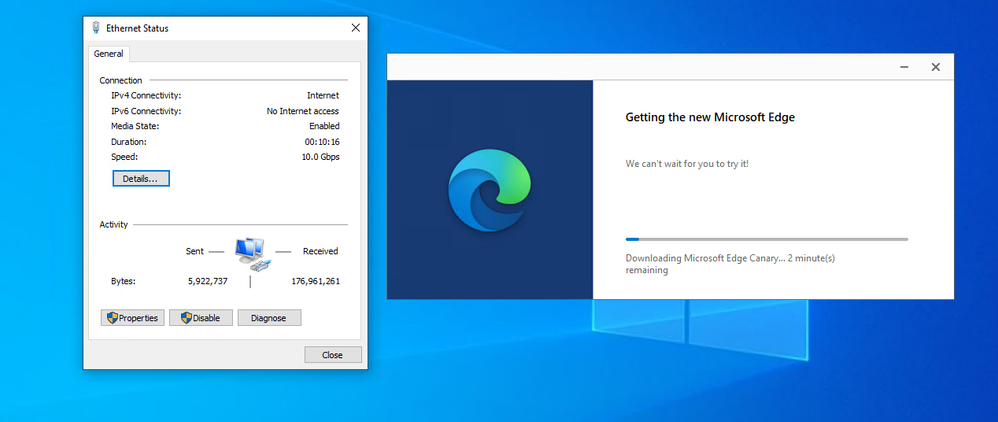
Task: Click the 'Connection' group heading
Action: pyautogui.click(x=121, y=80)
